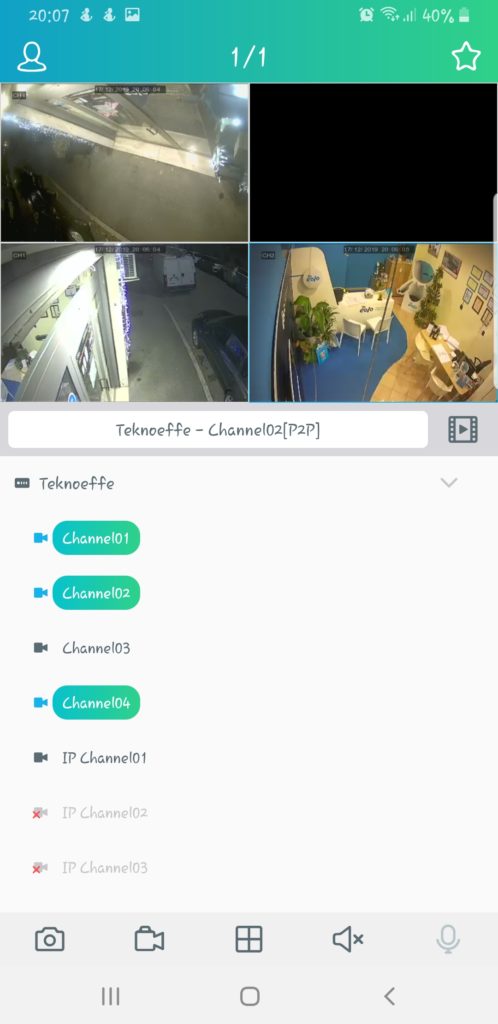Select the disabled IP Channel02 entry

click(104, 812)
